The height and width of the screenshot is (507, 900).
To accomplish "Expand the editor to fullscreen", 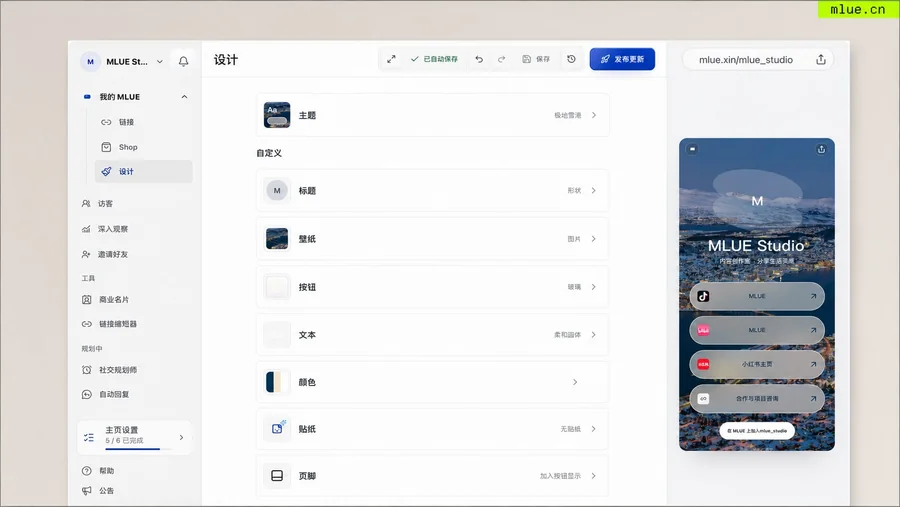I will 391,59.
